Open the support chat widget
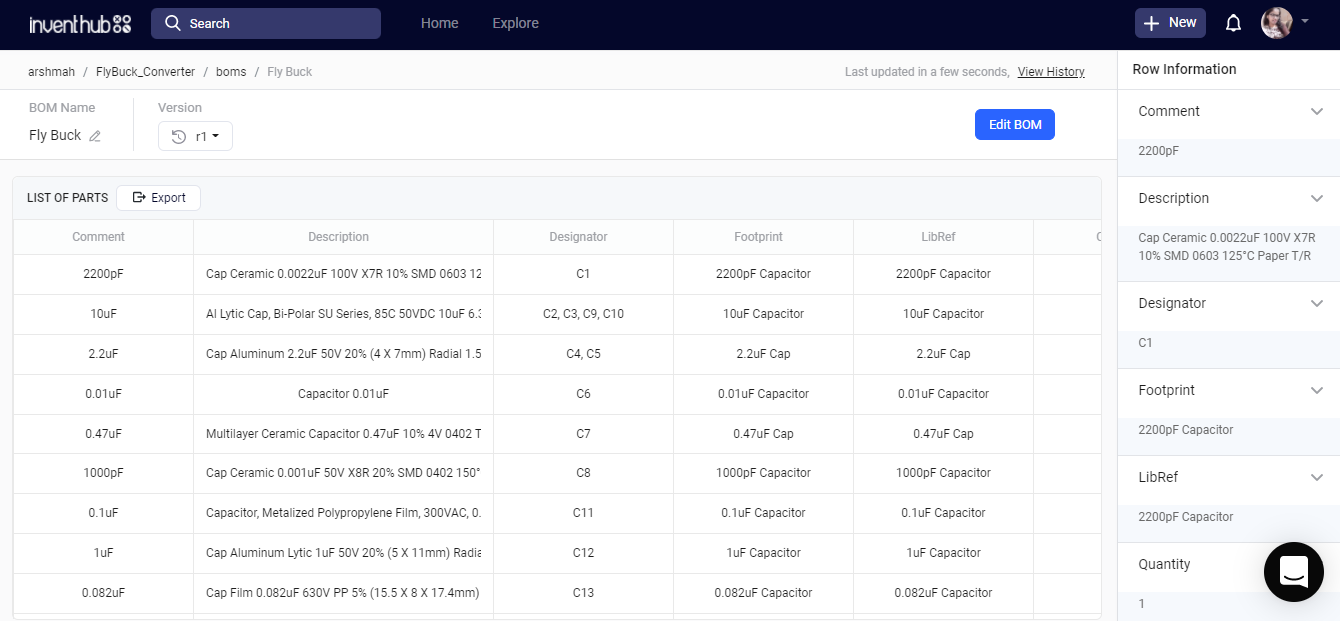The width and height of the screenshot is (1340, 621). click(x=1293, y=572)
